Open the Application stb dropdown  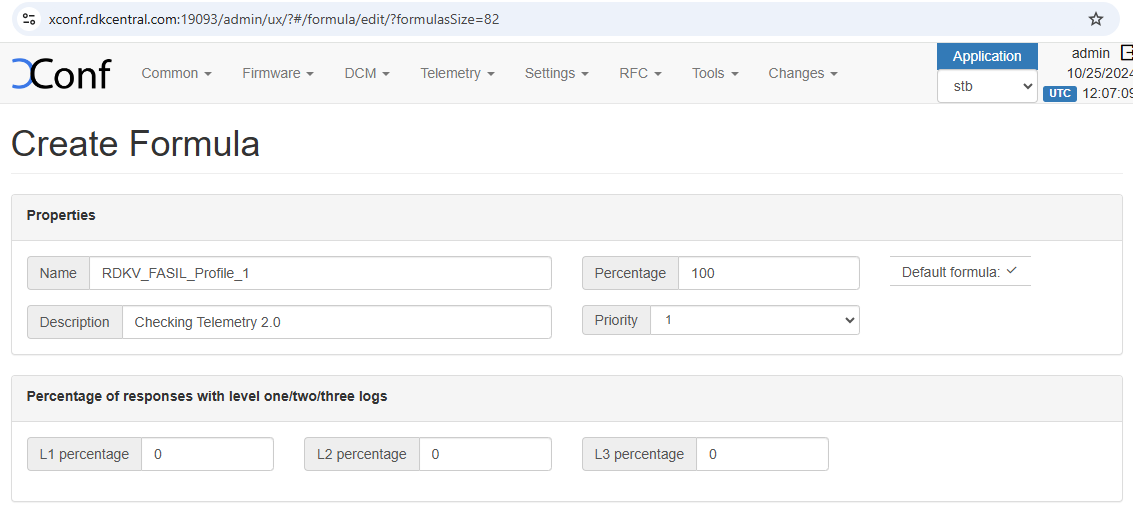click(x=986, y=87)
